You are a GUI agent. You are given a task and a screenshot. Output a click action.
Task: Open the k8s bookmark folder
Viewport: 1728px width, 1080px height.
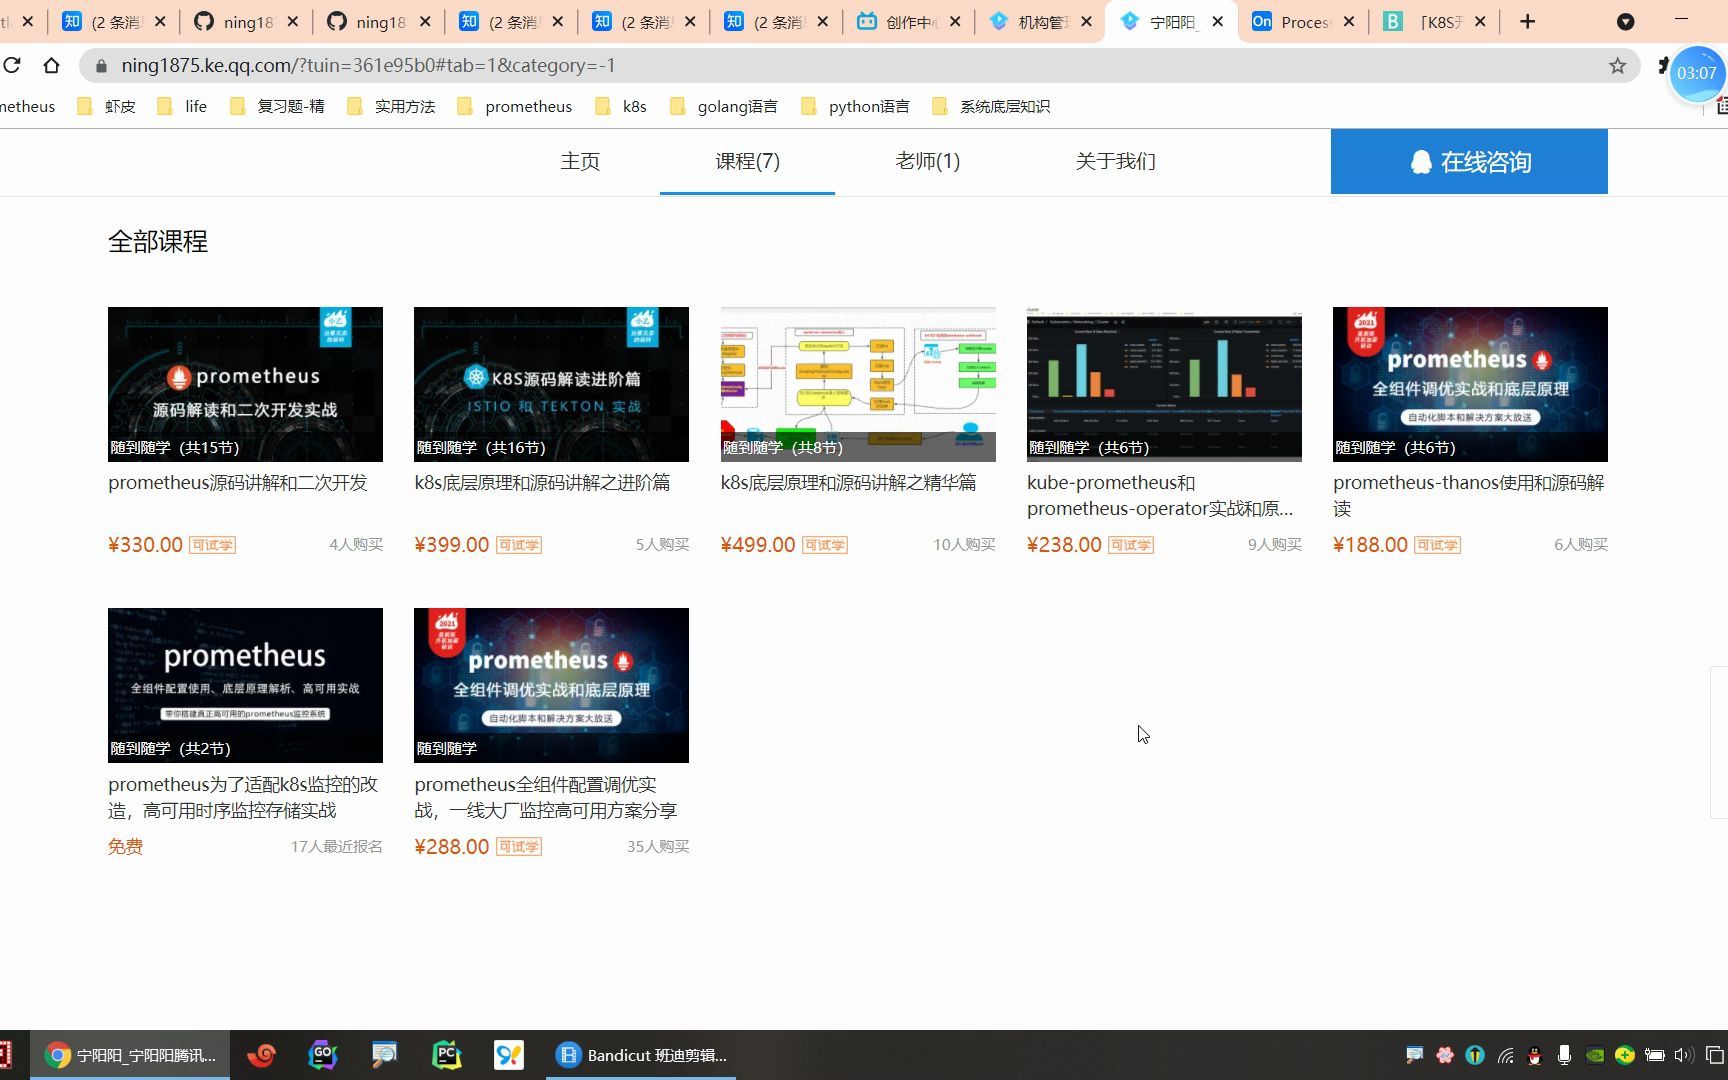(x=620, y=107)
